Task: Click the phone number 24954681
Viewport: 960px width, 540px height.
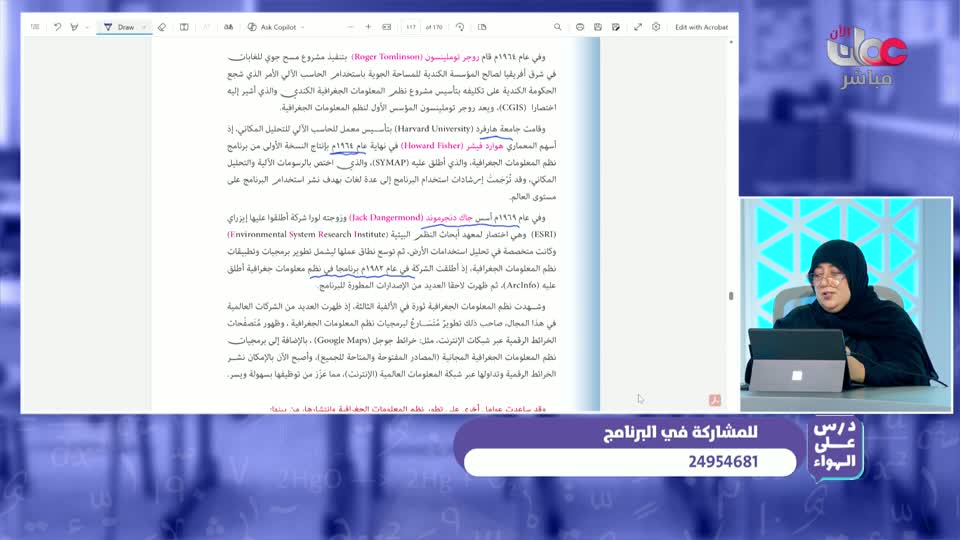Action: click(x=722, y=462)
